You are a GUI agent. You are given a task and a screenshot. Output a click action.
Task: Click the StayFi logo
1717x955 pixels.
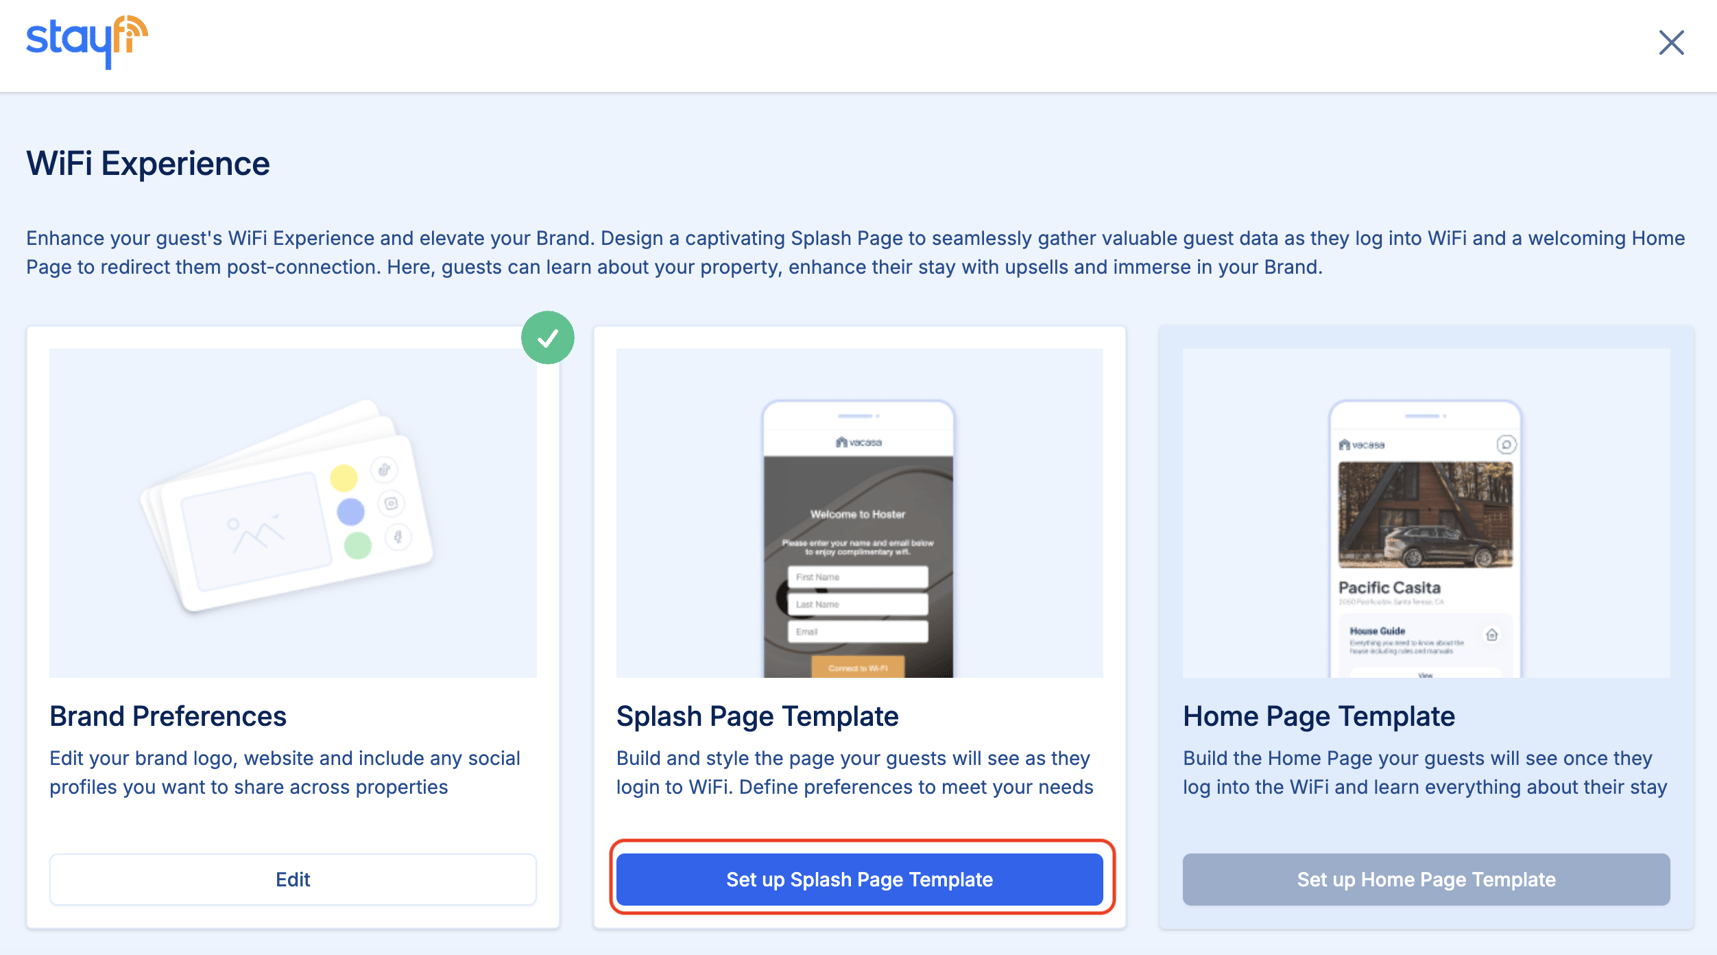coord(87,42)
